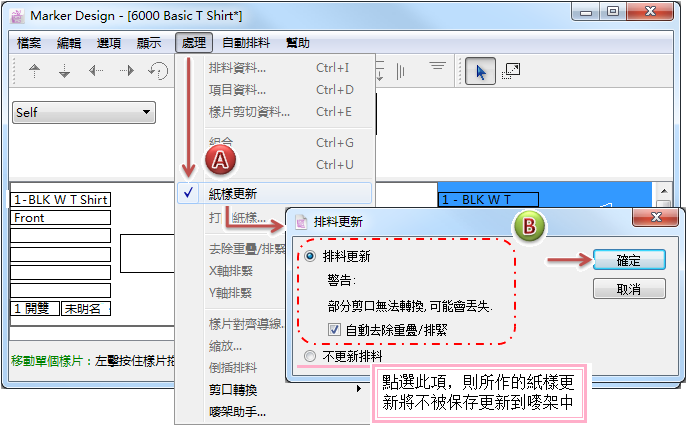Open the 檔案 menu
689x432 pixels.
point(29,43)
